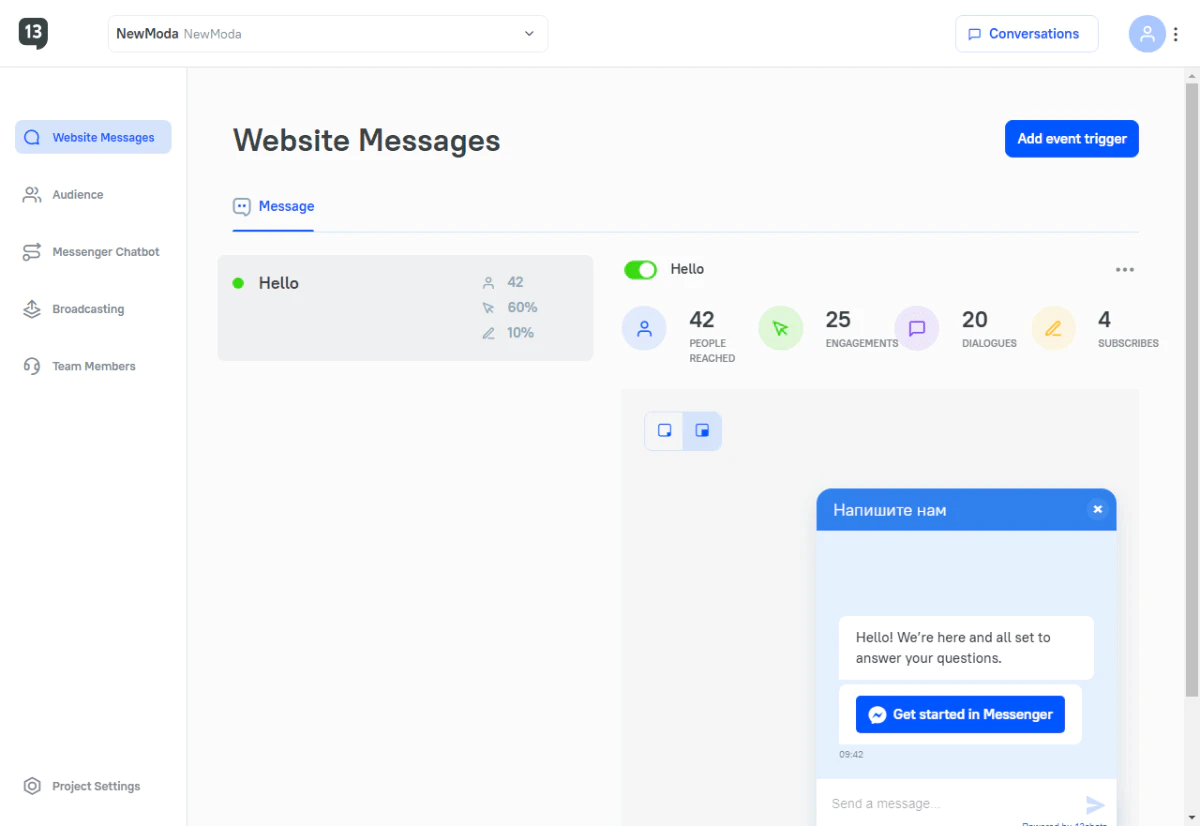
Task: Expand the NewModa project dropdown
Action: [328, 34]
